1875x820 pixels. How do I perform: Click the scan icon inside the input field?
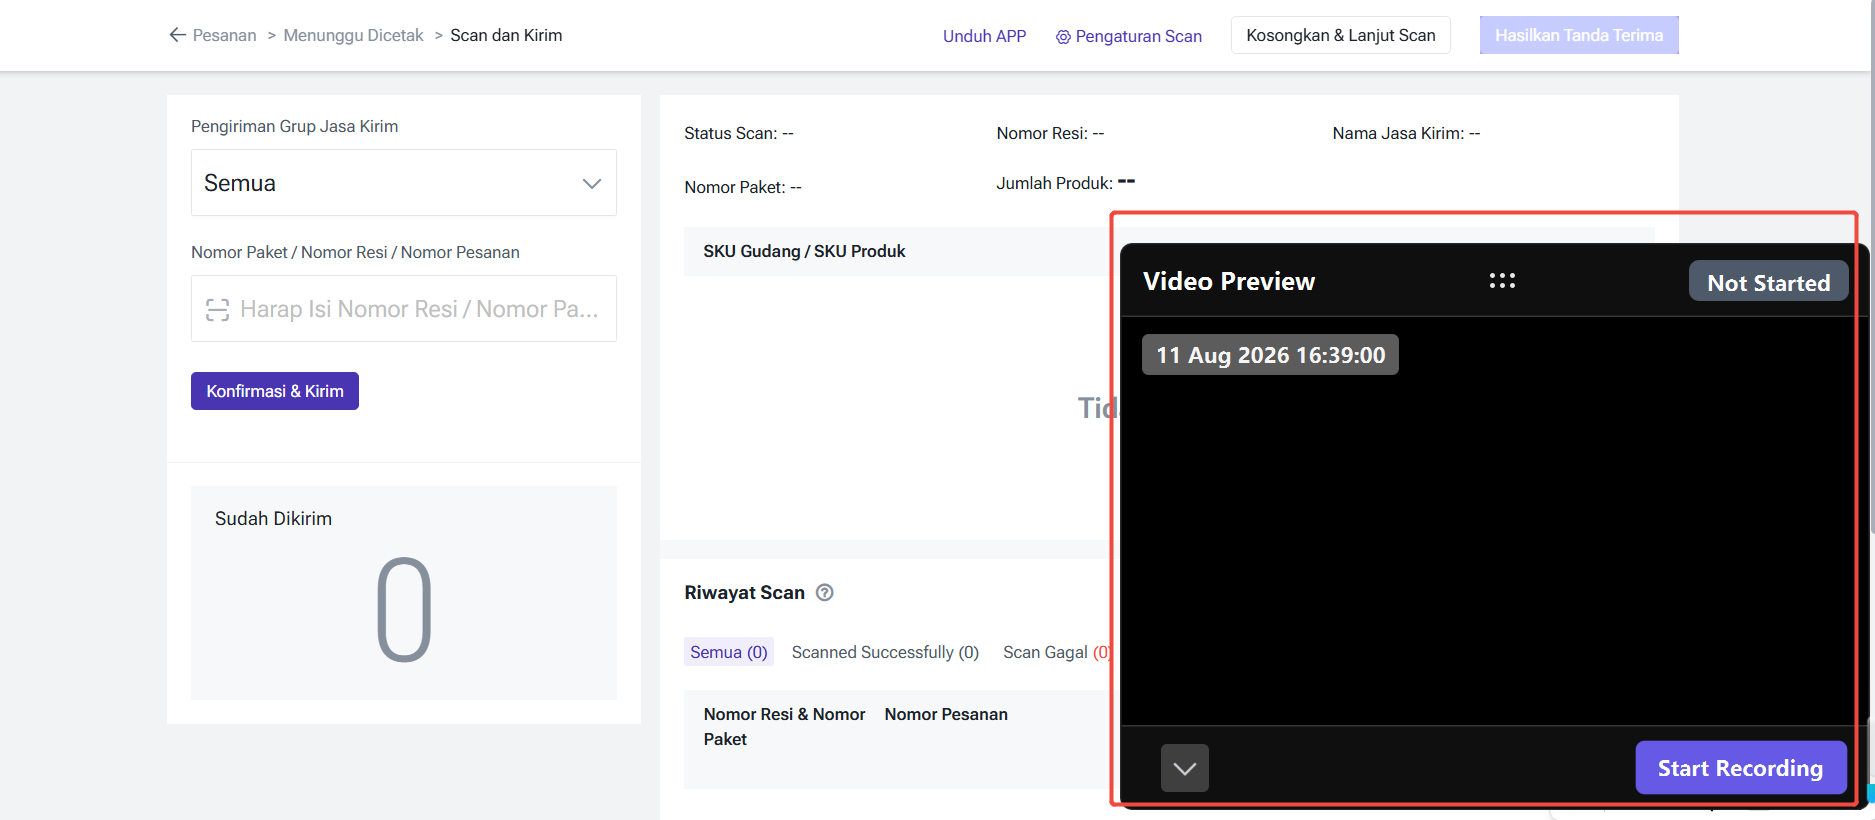point(217,310)
